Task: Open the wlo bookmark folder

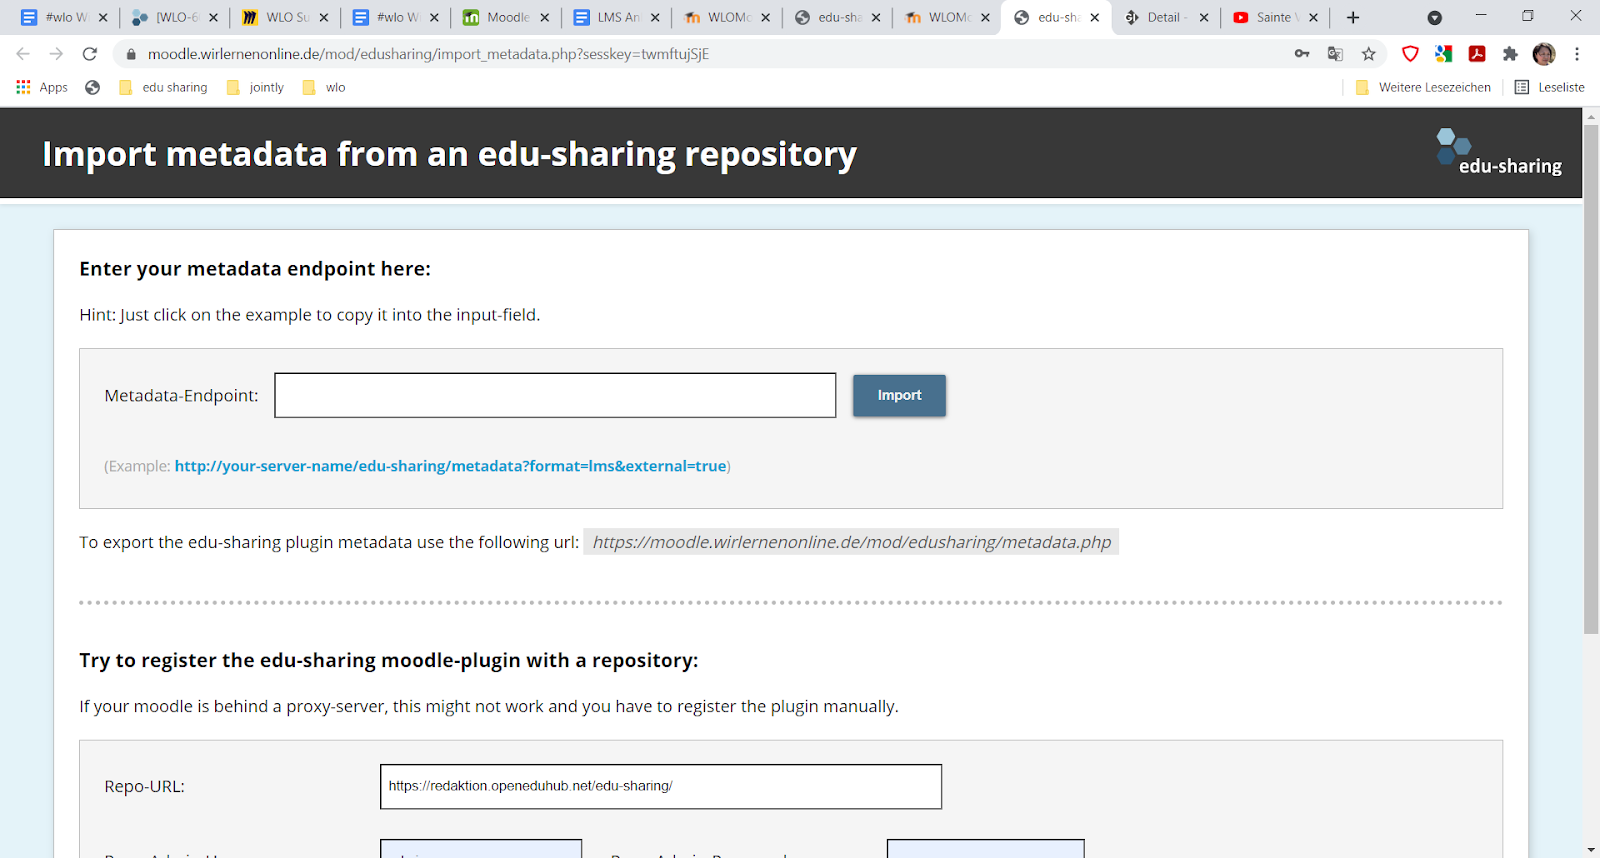Action: [324, 87]
